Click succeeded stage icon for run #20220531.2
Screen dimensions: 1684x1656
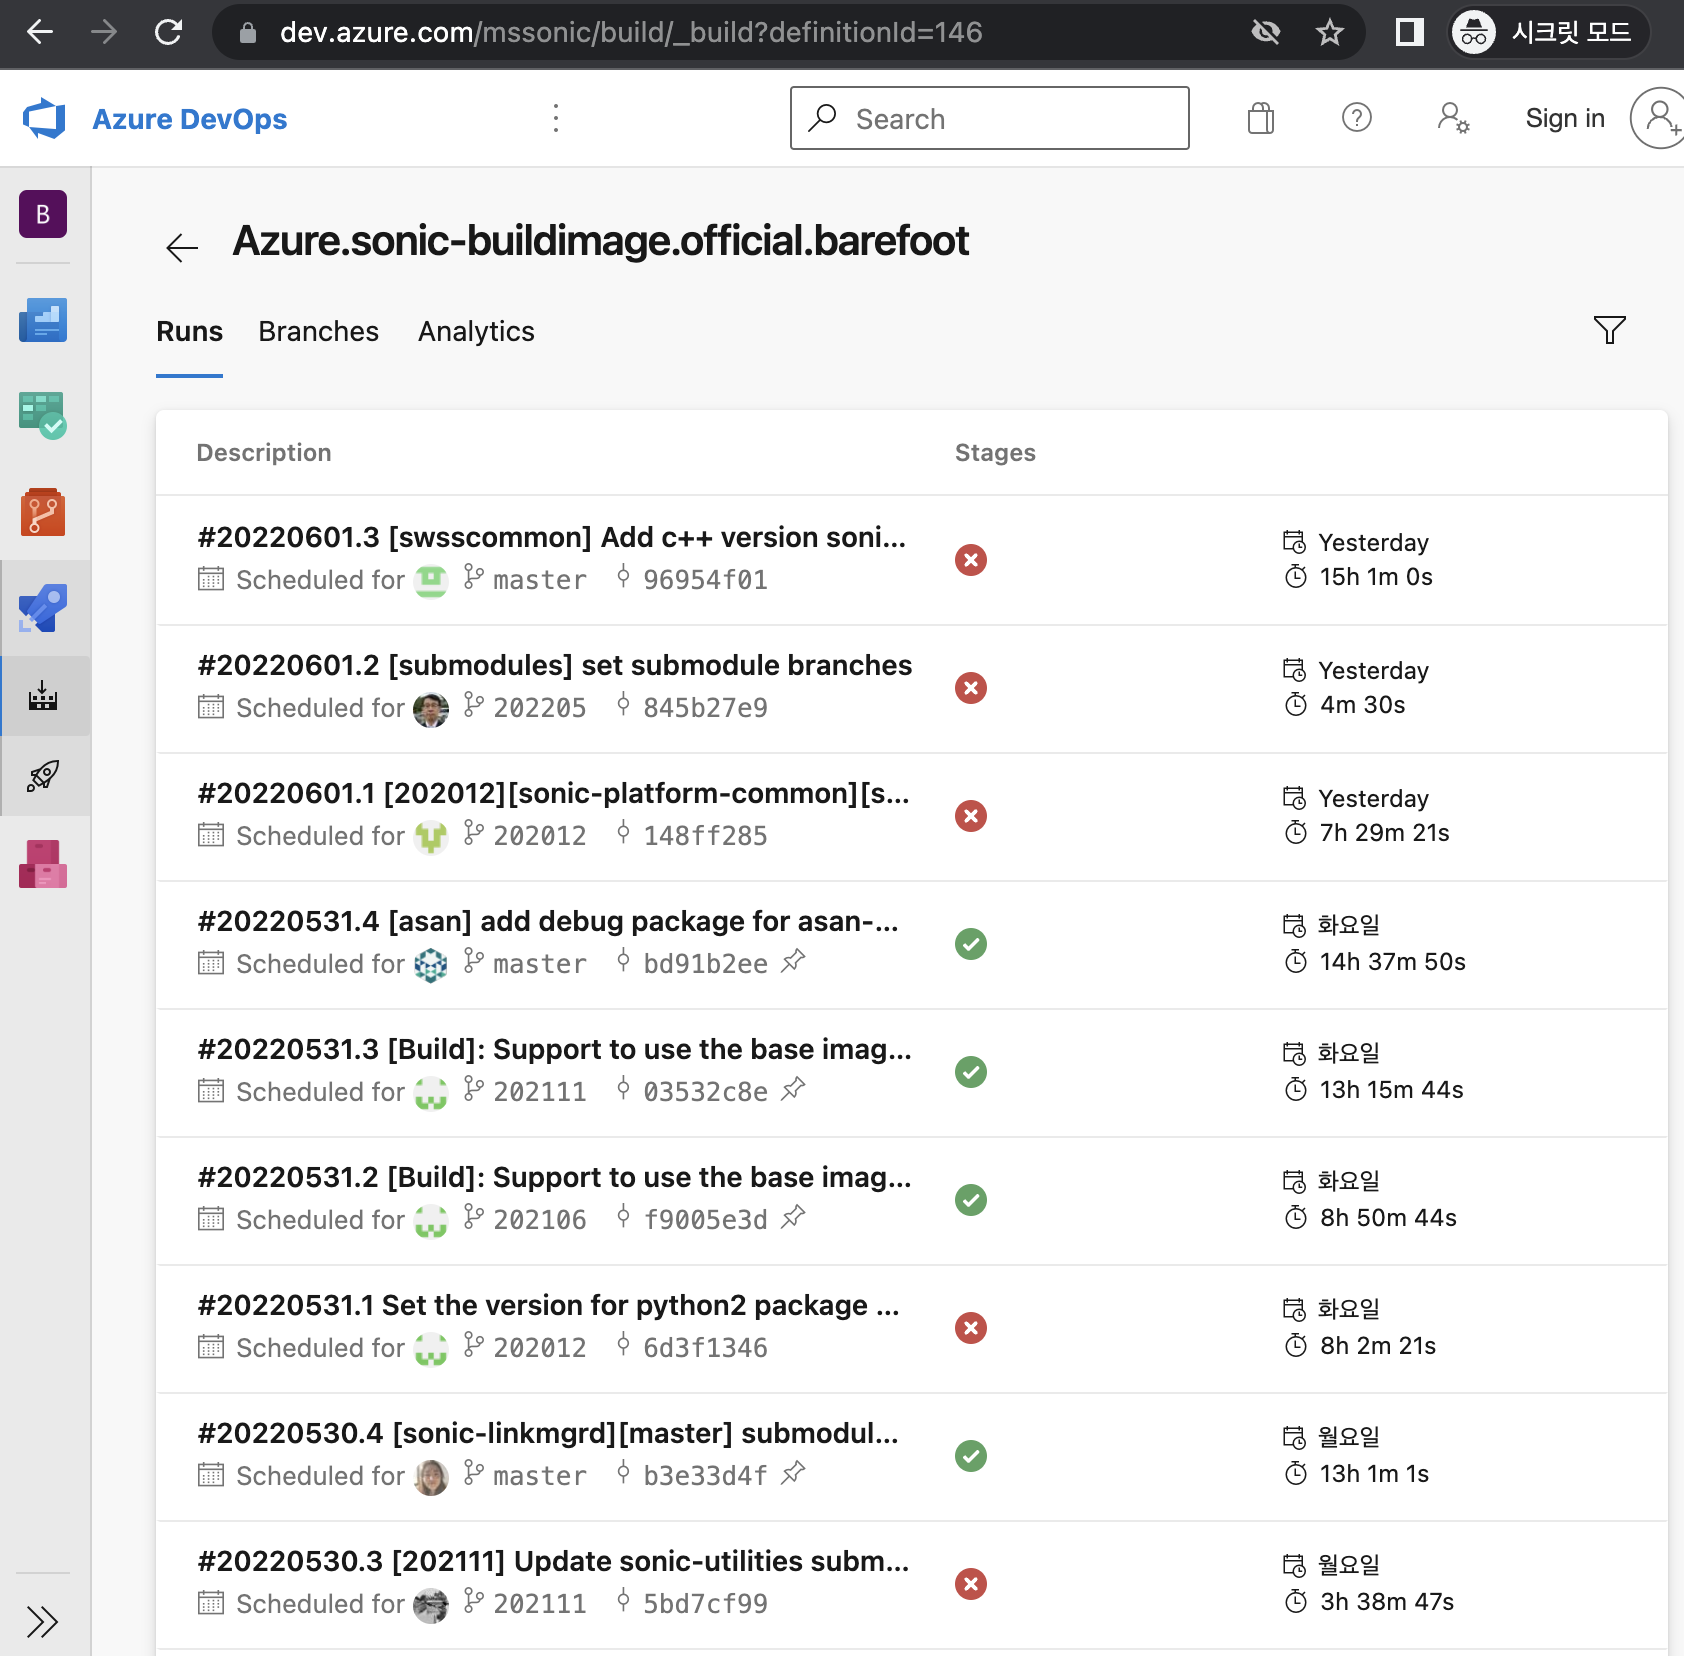[971, 1200]
